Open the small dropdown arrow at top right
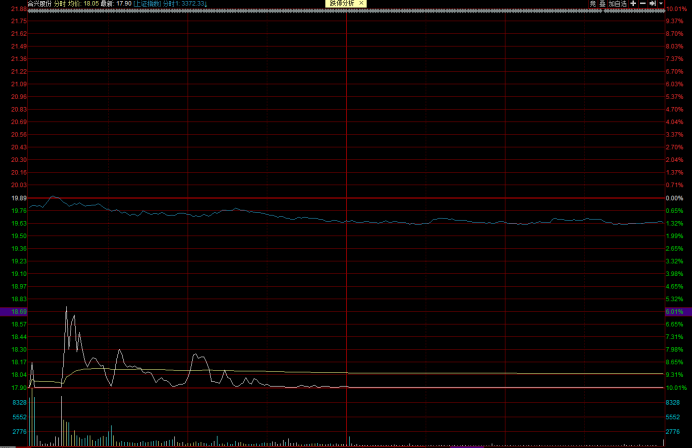Image resolution: width=692 pixels, height=448 pixels. coord(661,4)
